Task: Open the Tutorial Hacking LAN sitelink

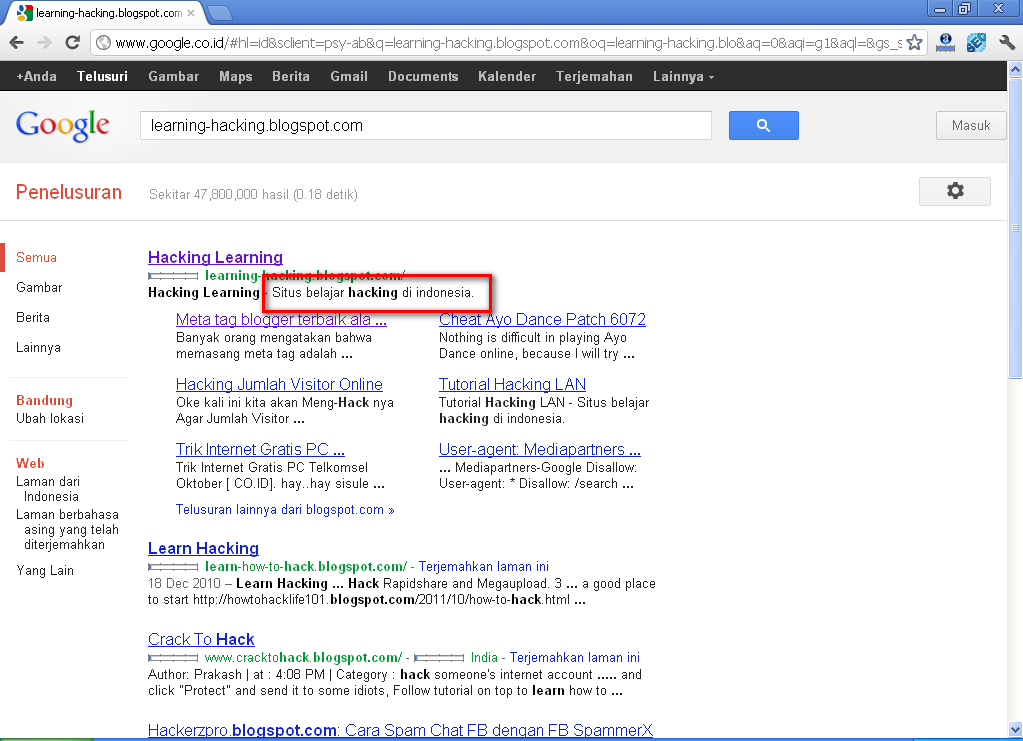Action: tap(512, 384)
